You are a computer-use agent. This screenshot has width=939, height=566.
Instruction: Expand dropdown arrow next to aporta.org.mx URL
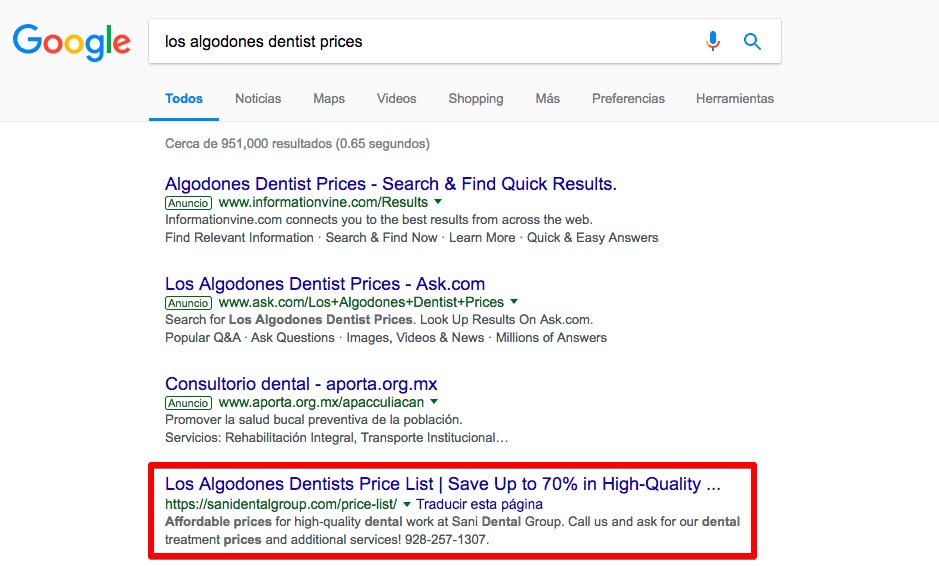point(434,402)
